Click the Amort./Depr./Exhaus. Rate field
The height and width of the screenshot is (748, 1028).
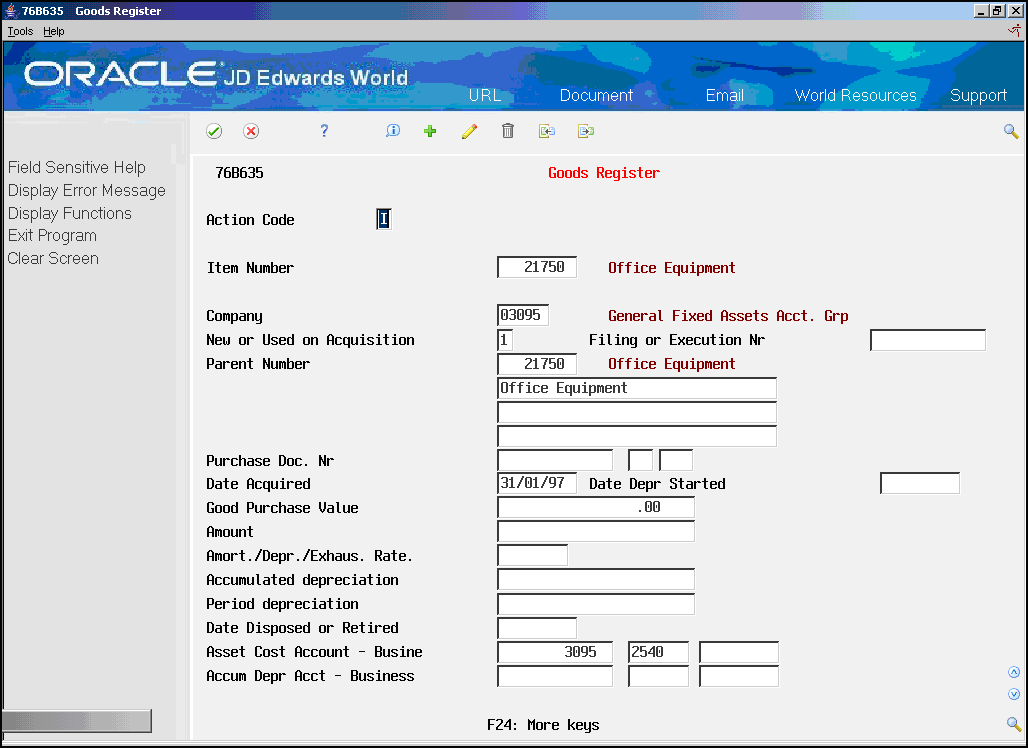coord(532,556)
